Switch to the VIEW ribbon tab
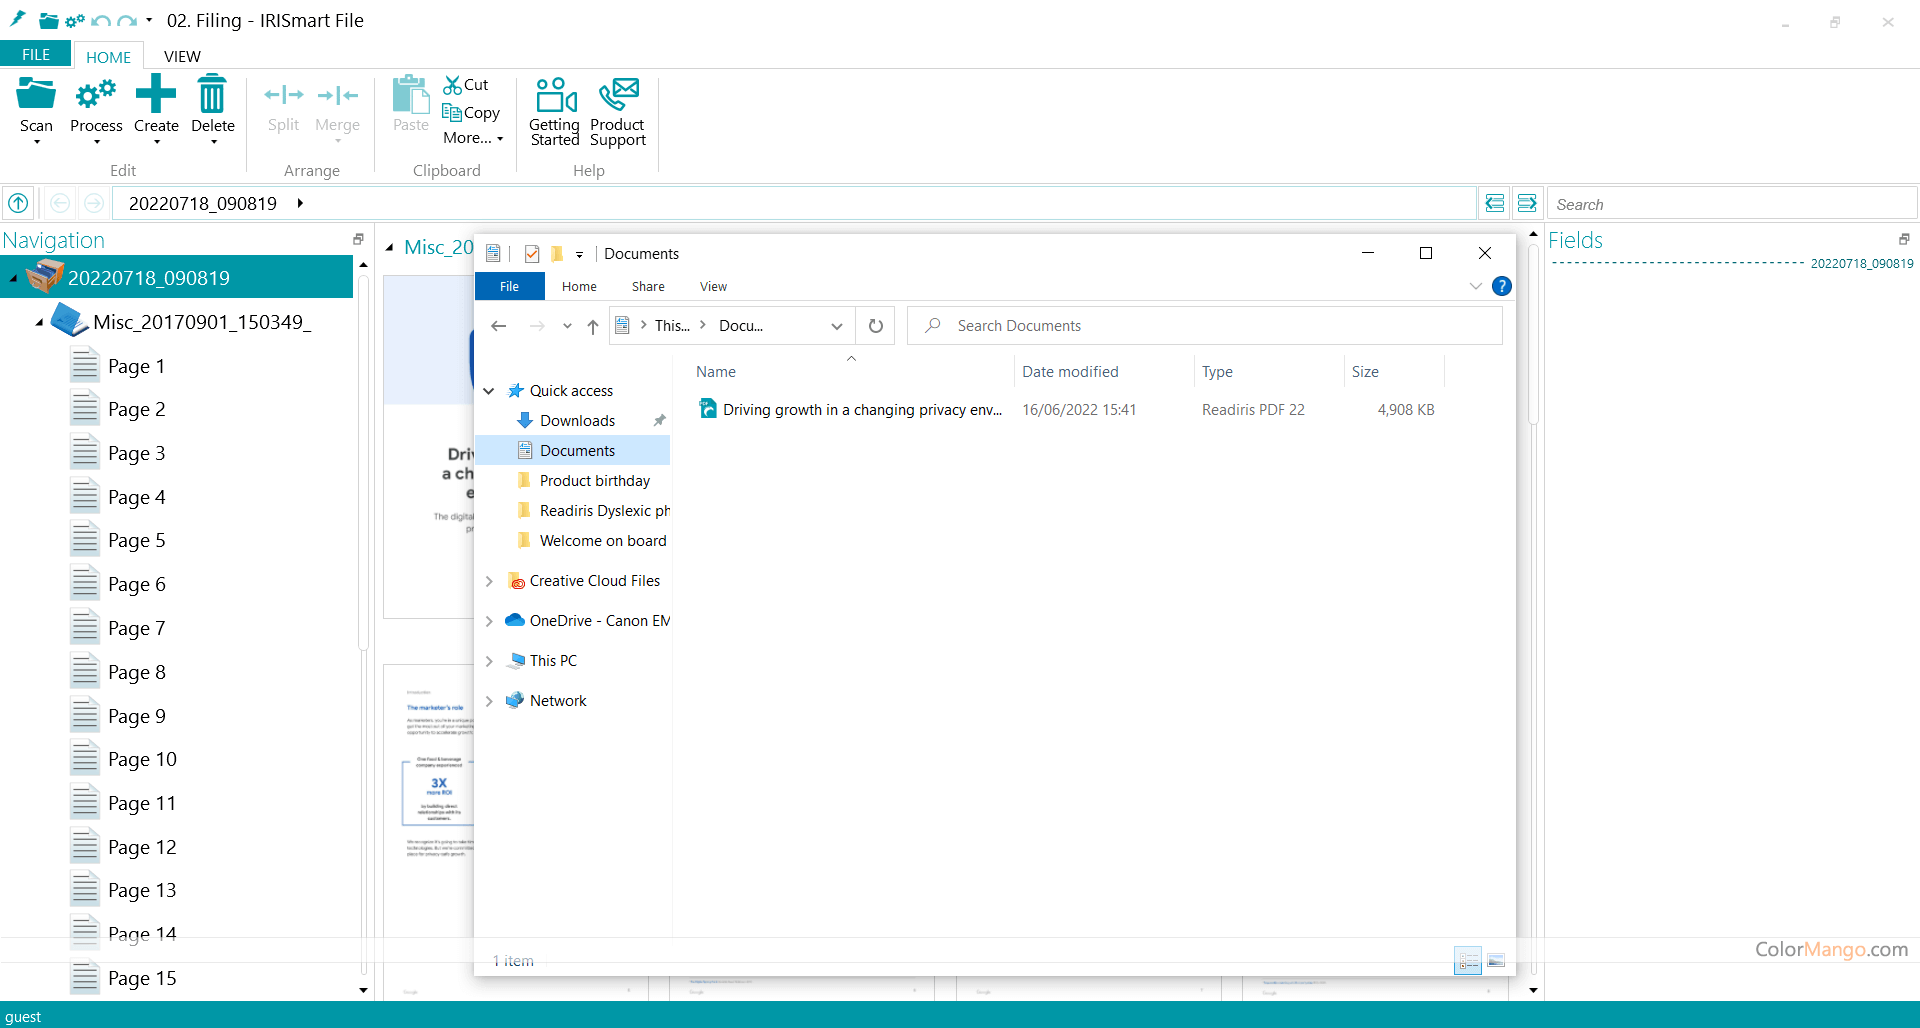Viewport: 1920px width, 1028px height. click(182, 56)
